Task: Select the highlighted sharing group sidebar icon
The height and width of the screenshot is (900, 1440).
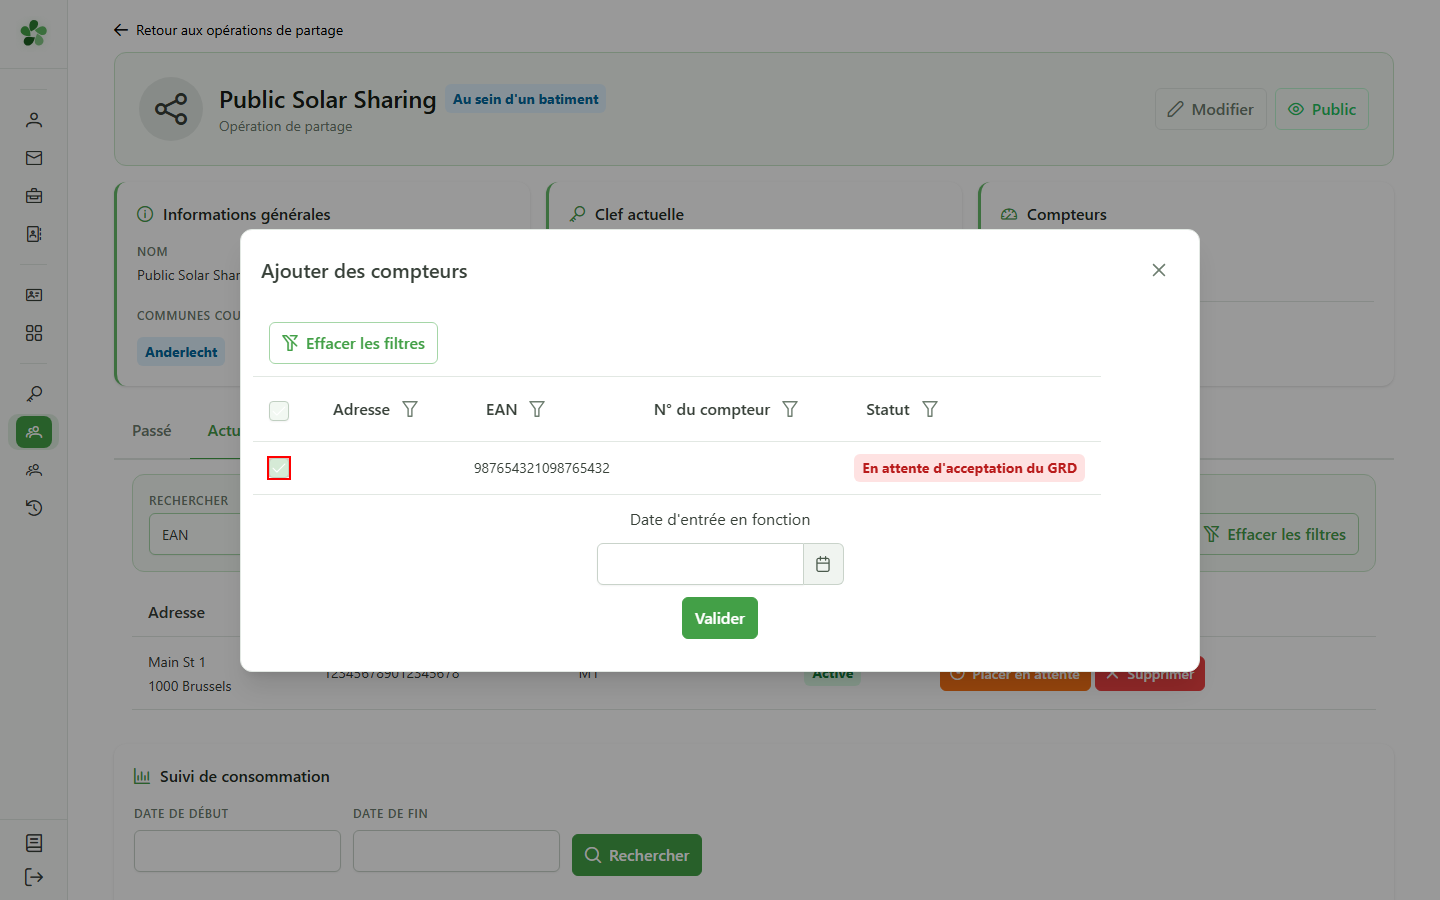Action: 34,432
